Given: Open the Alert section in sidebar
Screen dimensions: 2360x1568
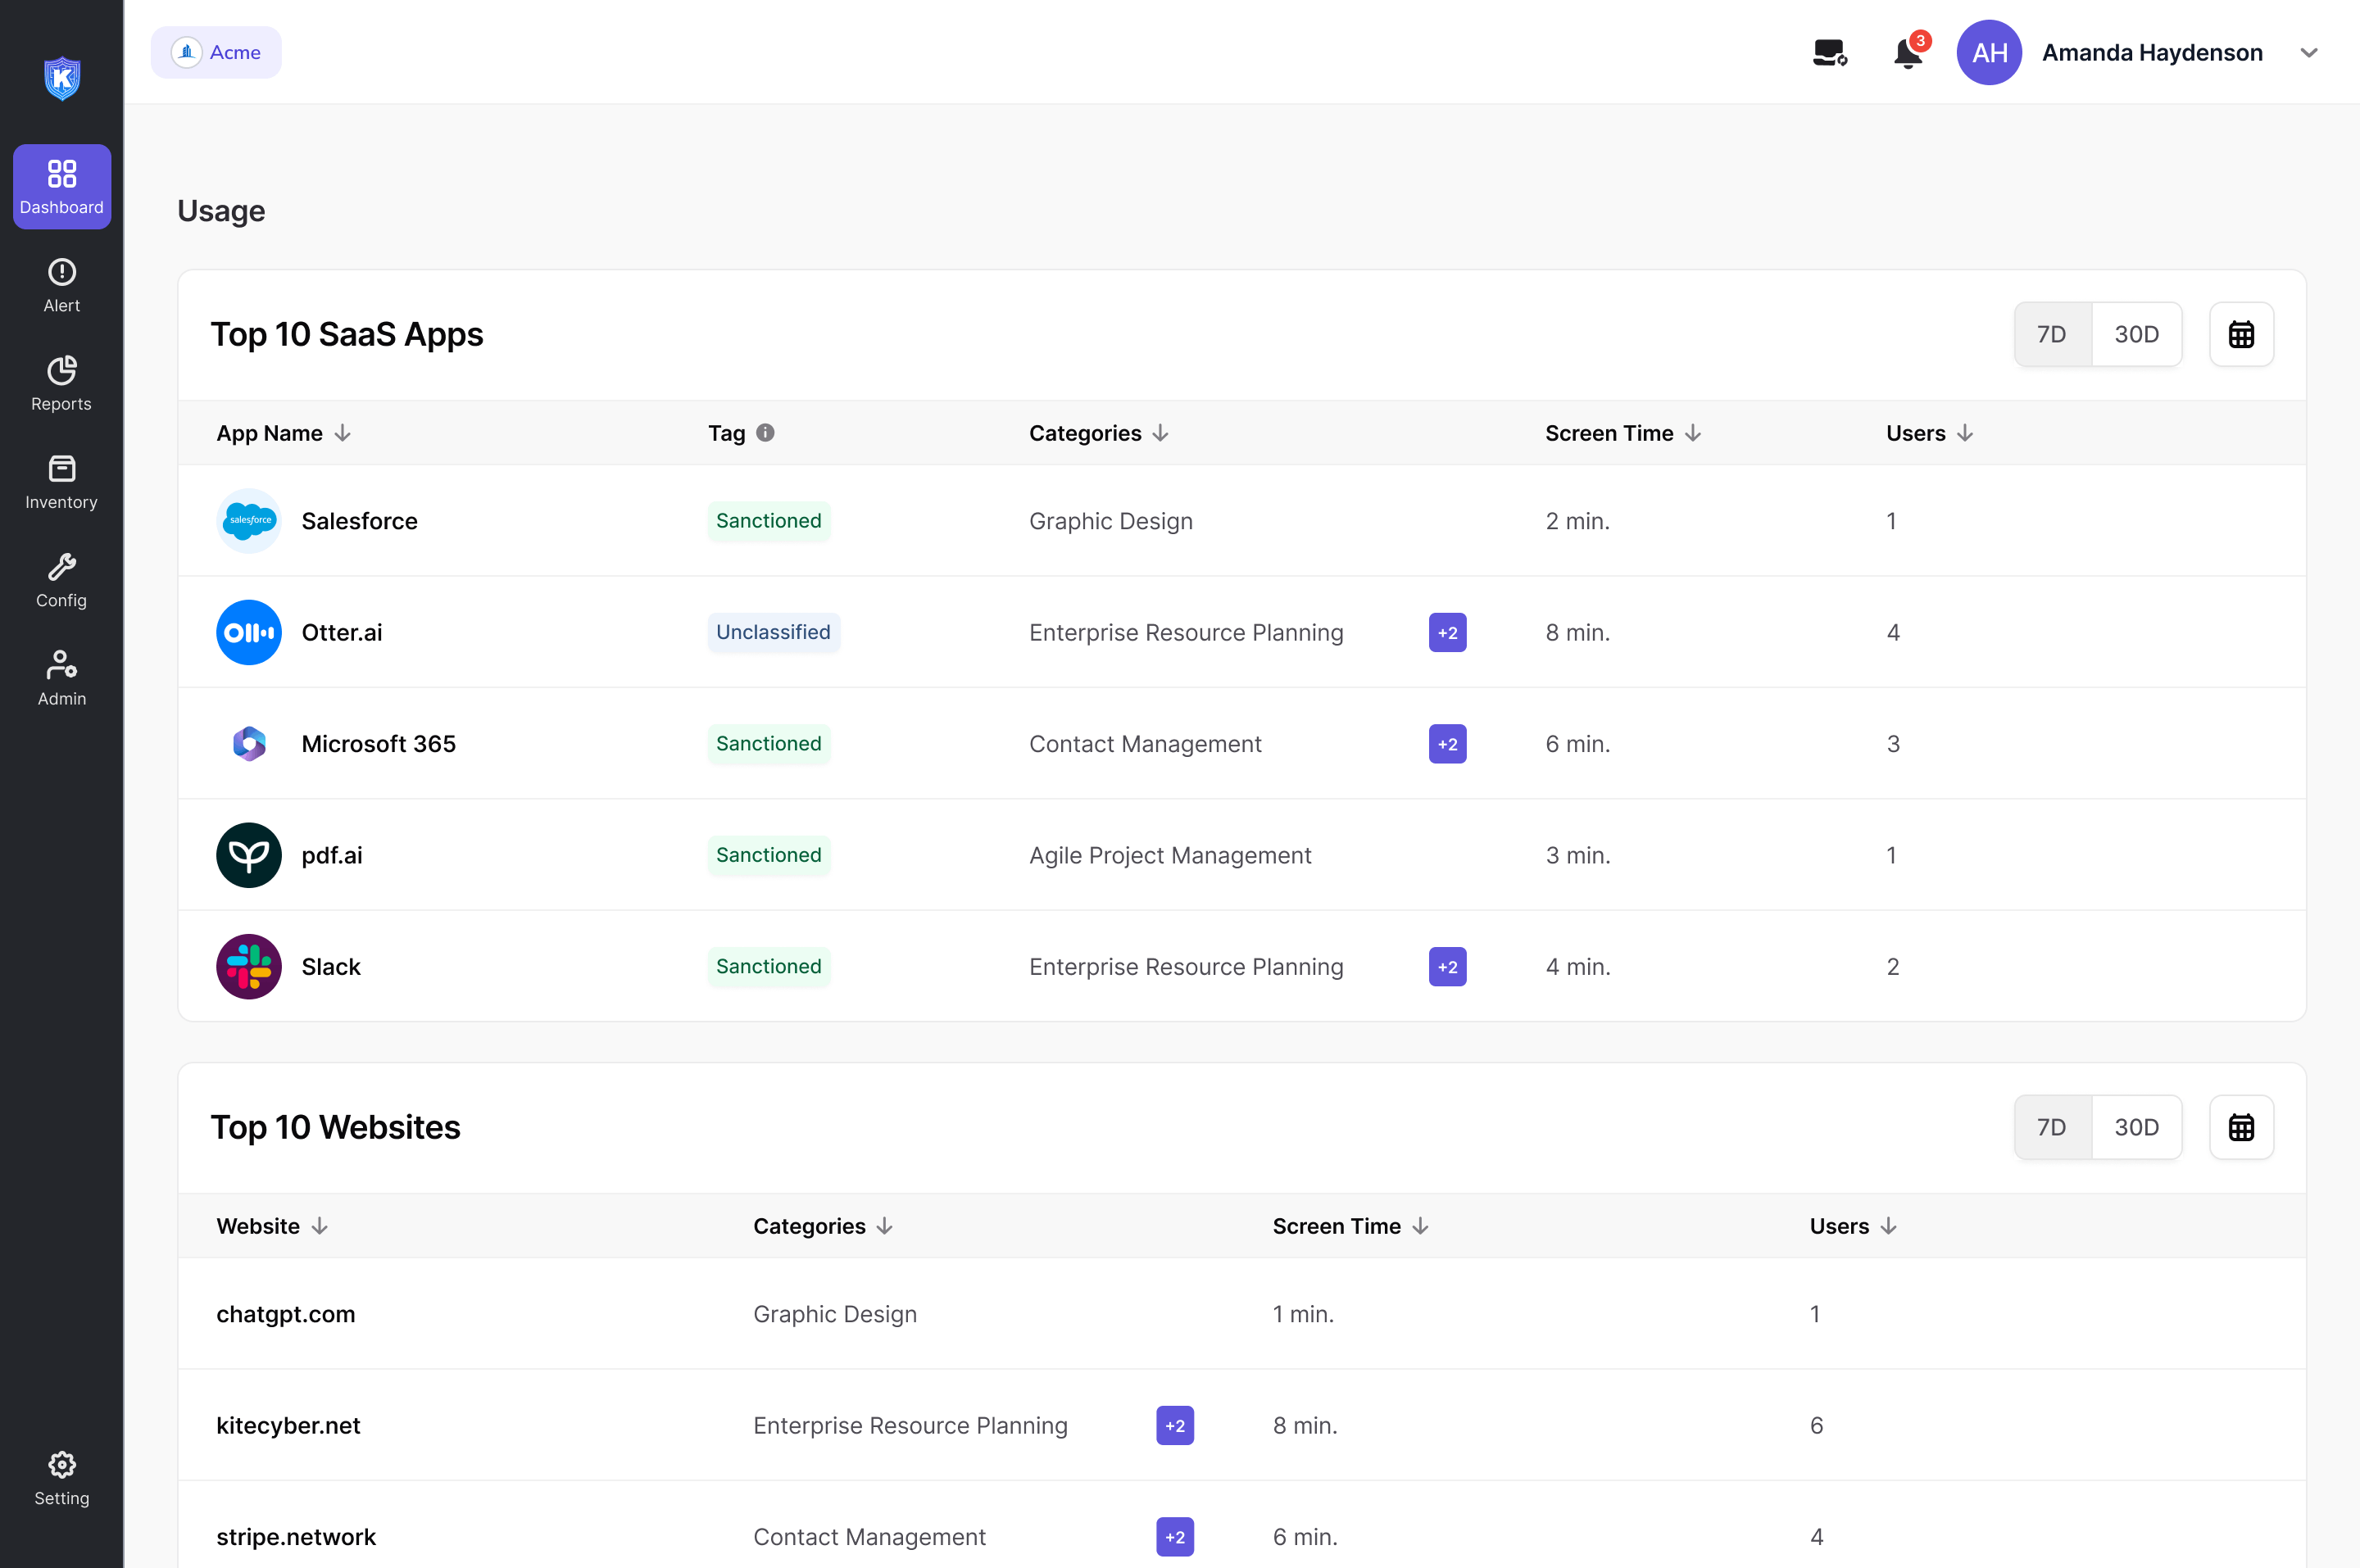Looking at the screenshot, I should coord(61,286).
